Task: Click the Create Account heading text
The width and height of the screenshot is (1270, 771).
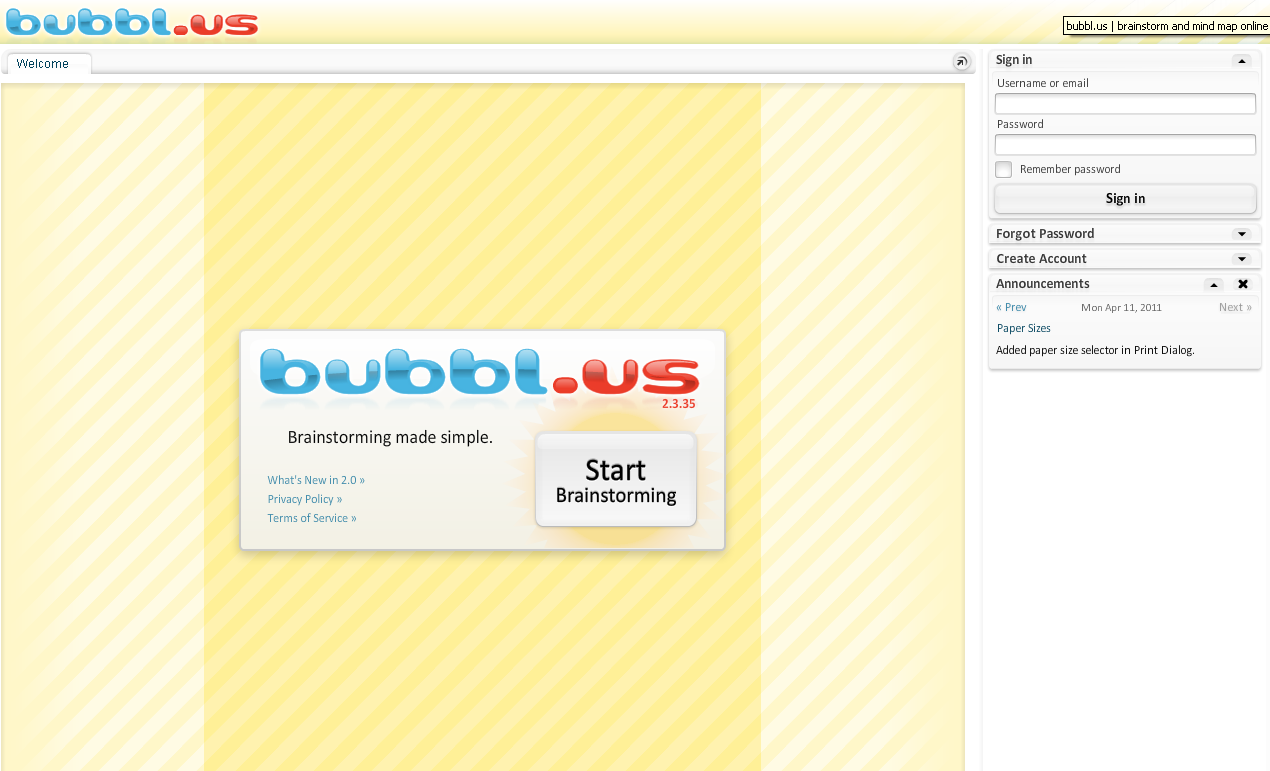Action: [1041, 259]
